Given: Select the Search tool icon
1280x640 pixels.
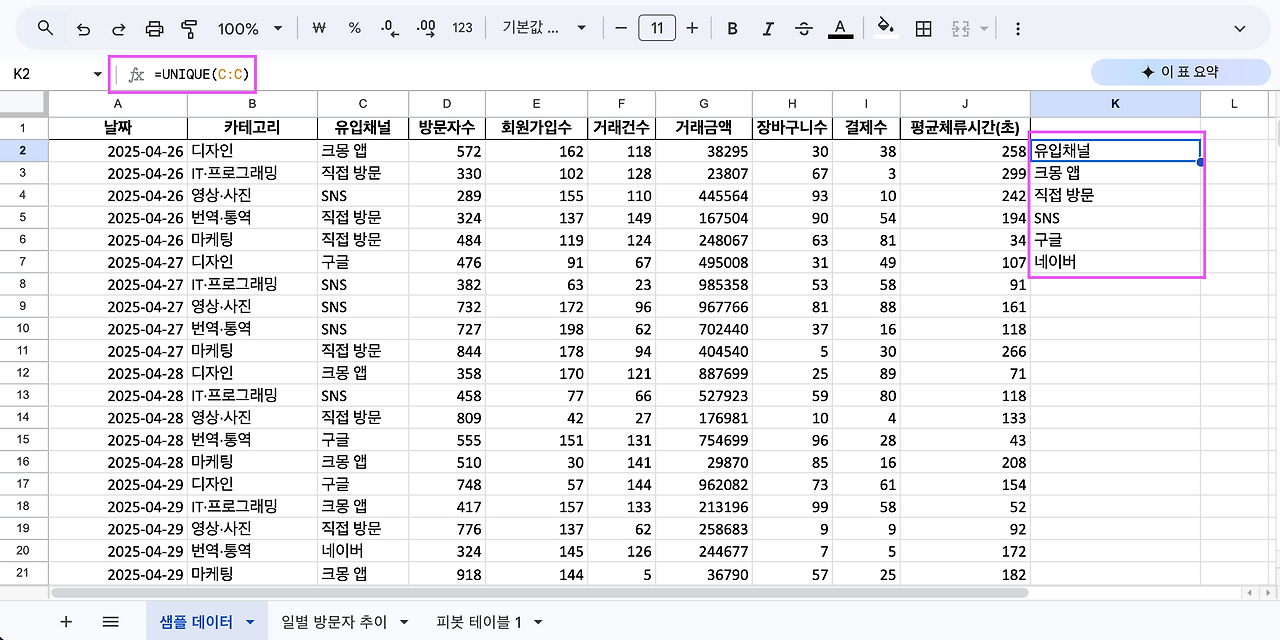Looking at the screenshot, I should (45, 27).
